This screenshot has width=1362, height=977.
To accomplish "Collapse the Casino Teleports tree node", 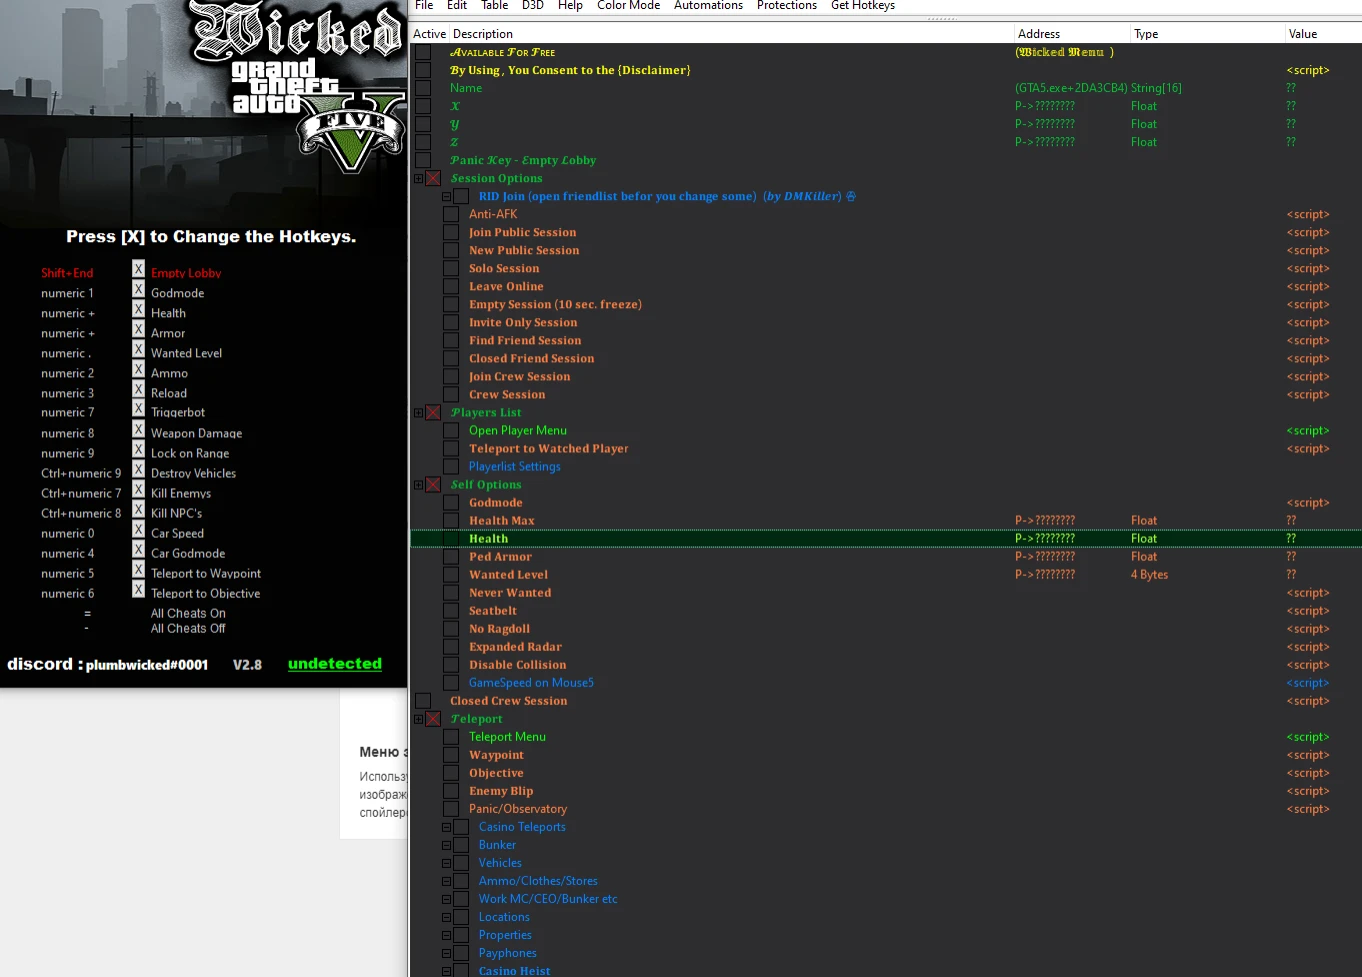I will (x=447, y=827).
